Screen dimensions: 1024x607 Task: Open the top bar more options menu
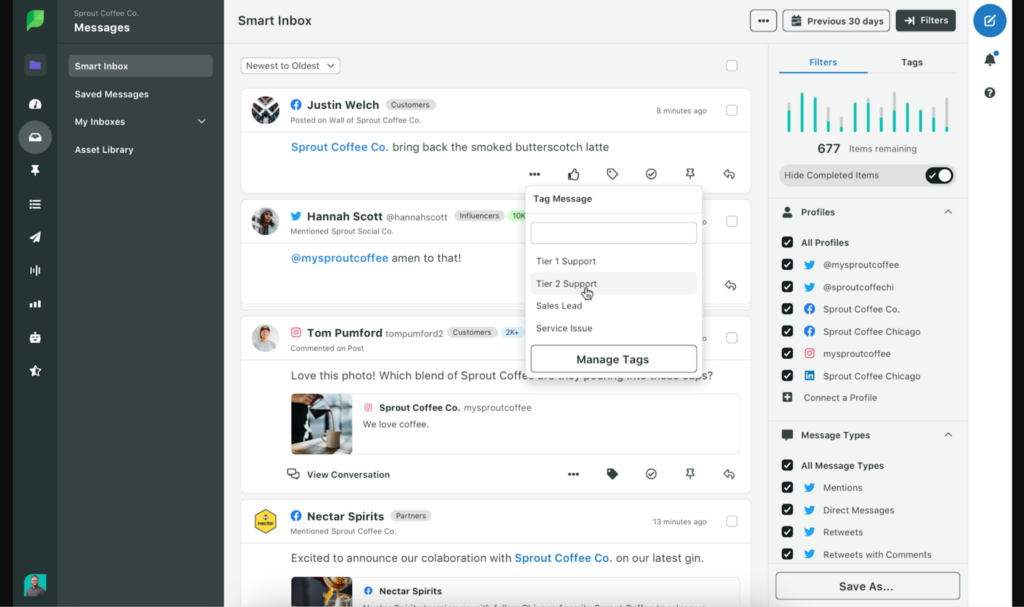(763, 21)
